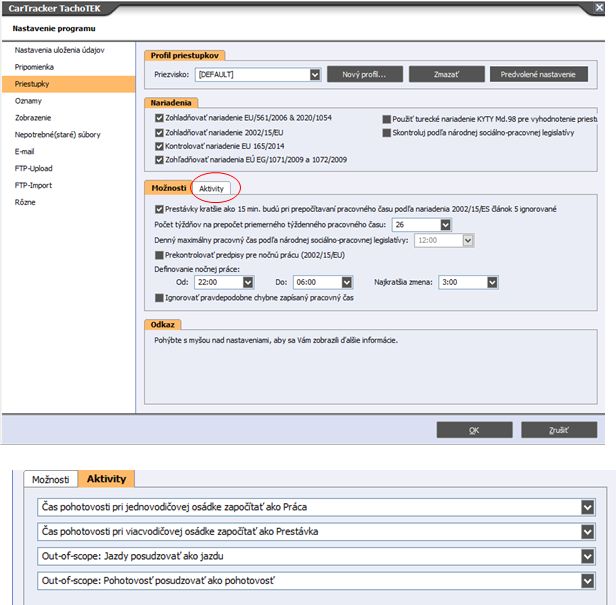Open Zobrazenie settings page

(33, 118)
